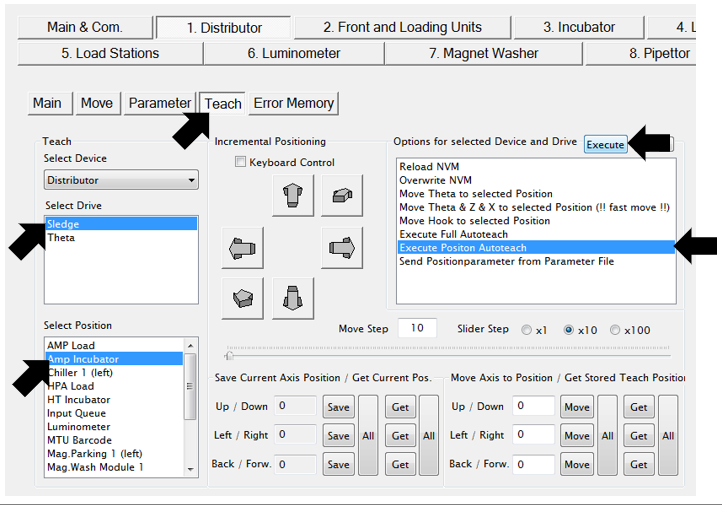
Task: Click the move-up arrow in Incremental Positioning
Action: point(292,195)
